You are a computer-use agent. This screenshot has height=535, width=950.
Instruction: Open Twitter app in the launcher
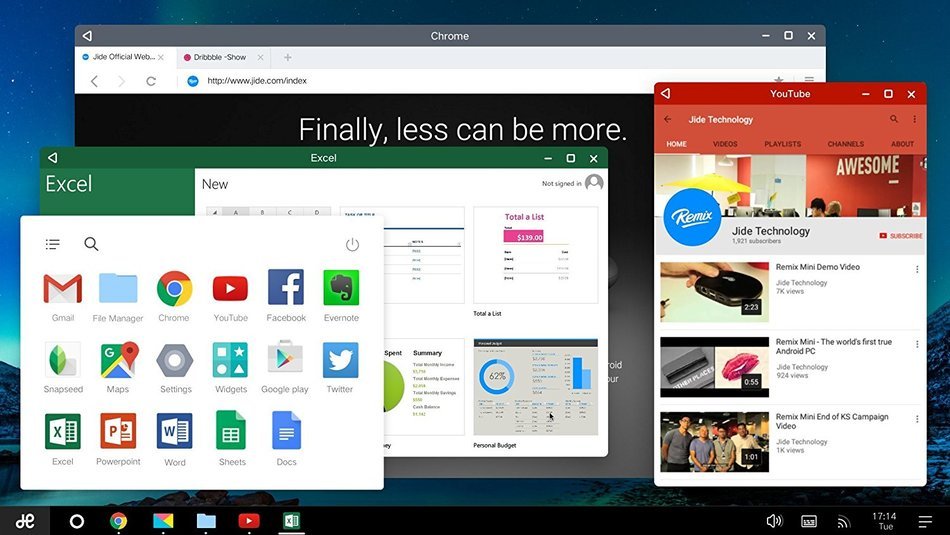click(x=340, y=360)
